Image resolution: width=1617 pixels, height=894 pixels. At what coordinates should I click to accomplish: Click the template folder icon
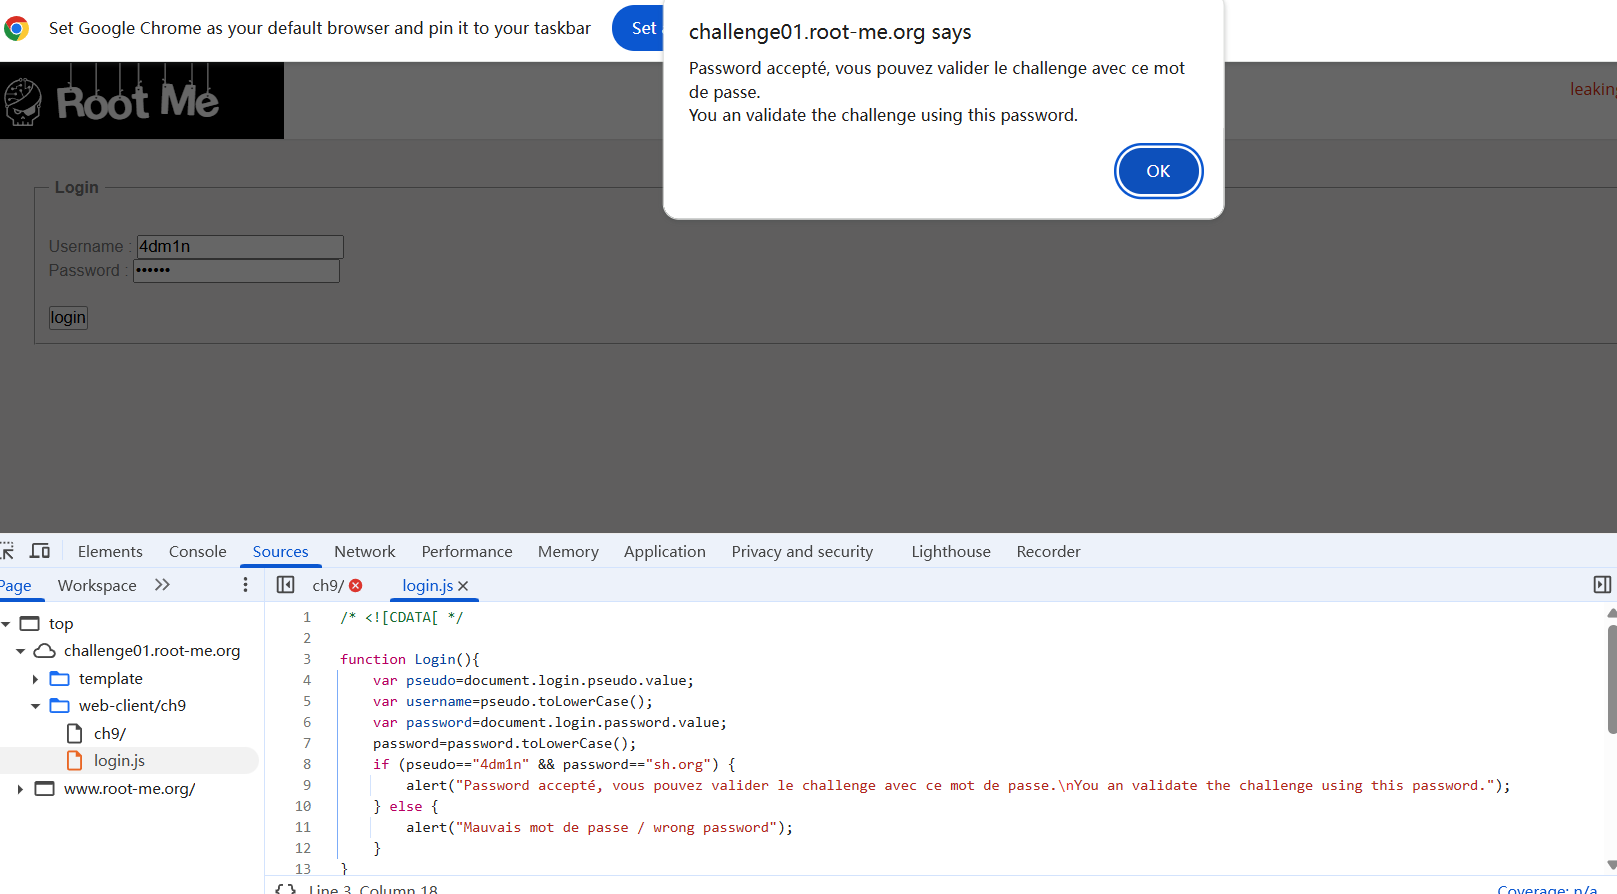point(60,679)
